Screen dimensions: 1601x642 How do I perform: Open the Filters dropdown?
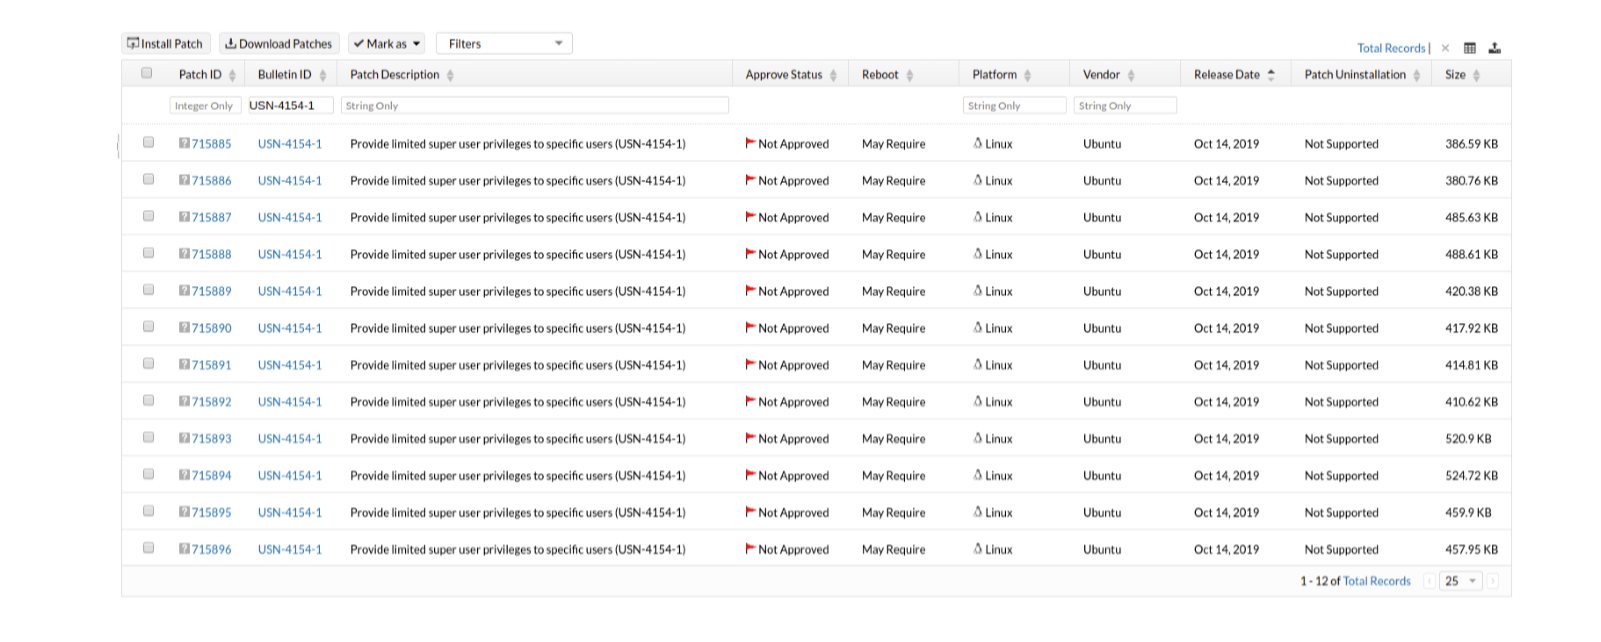504,44
